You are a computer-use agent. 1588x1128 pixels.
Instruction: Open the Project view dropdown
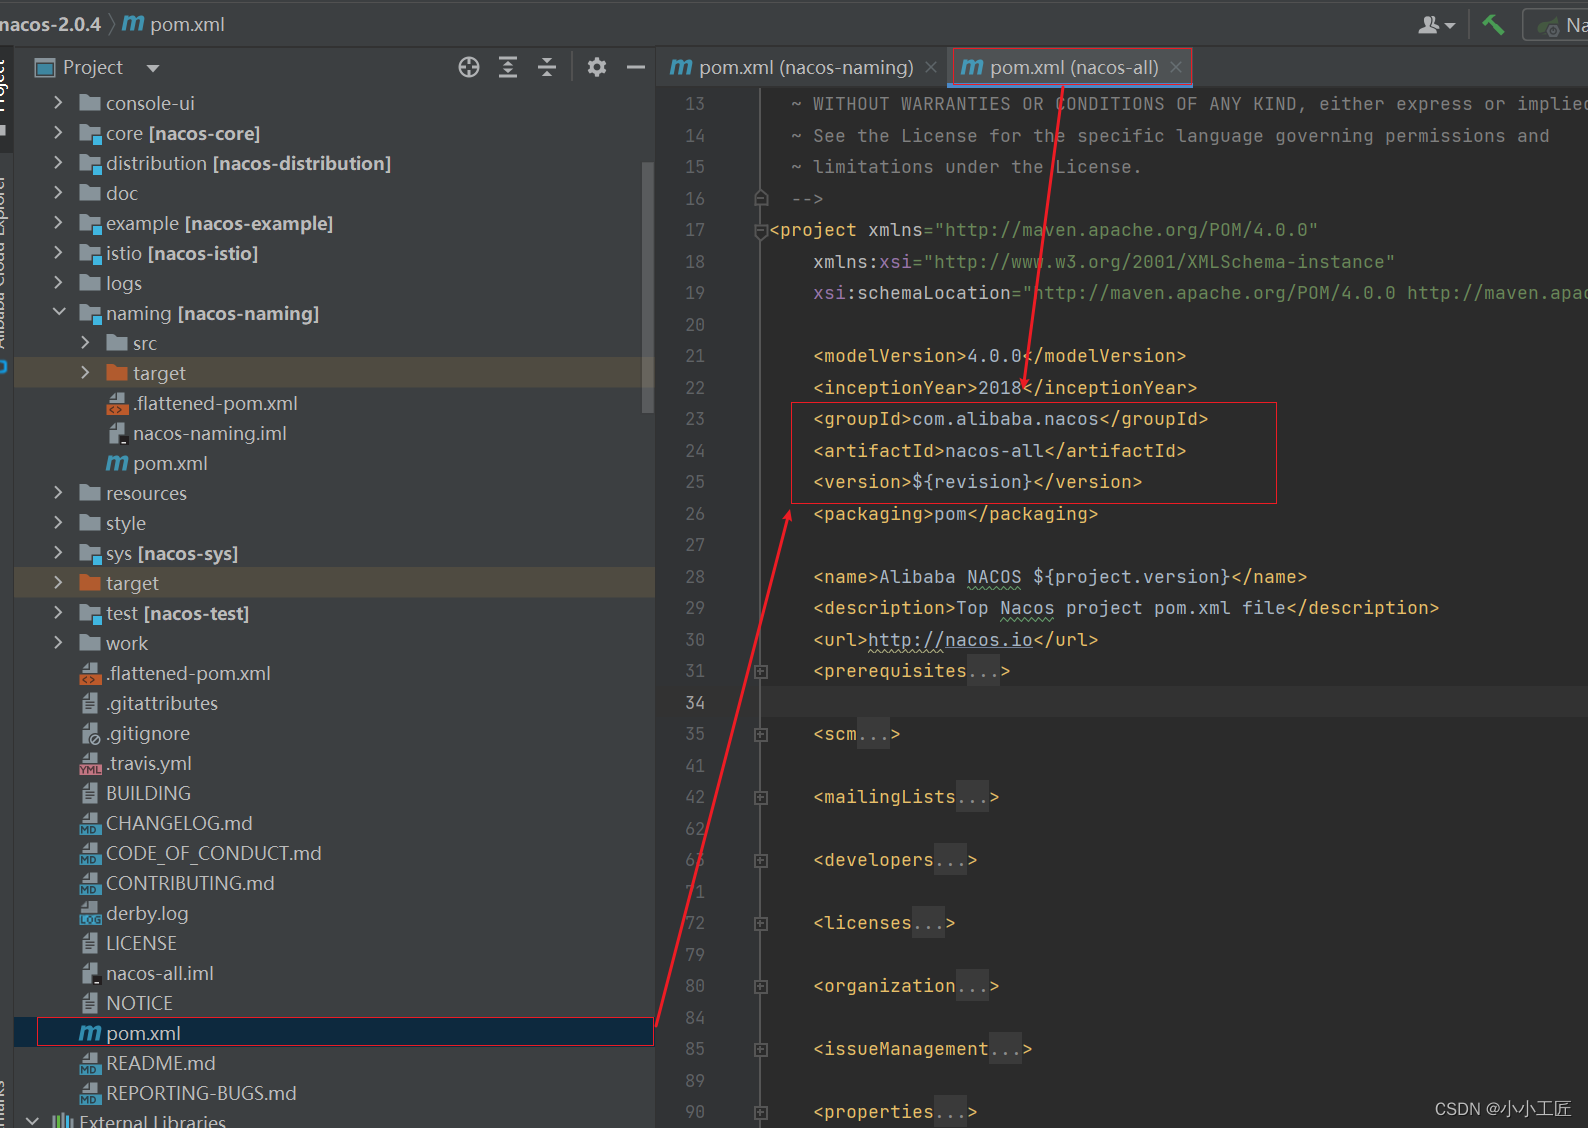(x=153, y=68)
